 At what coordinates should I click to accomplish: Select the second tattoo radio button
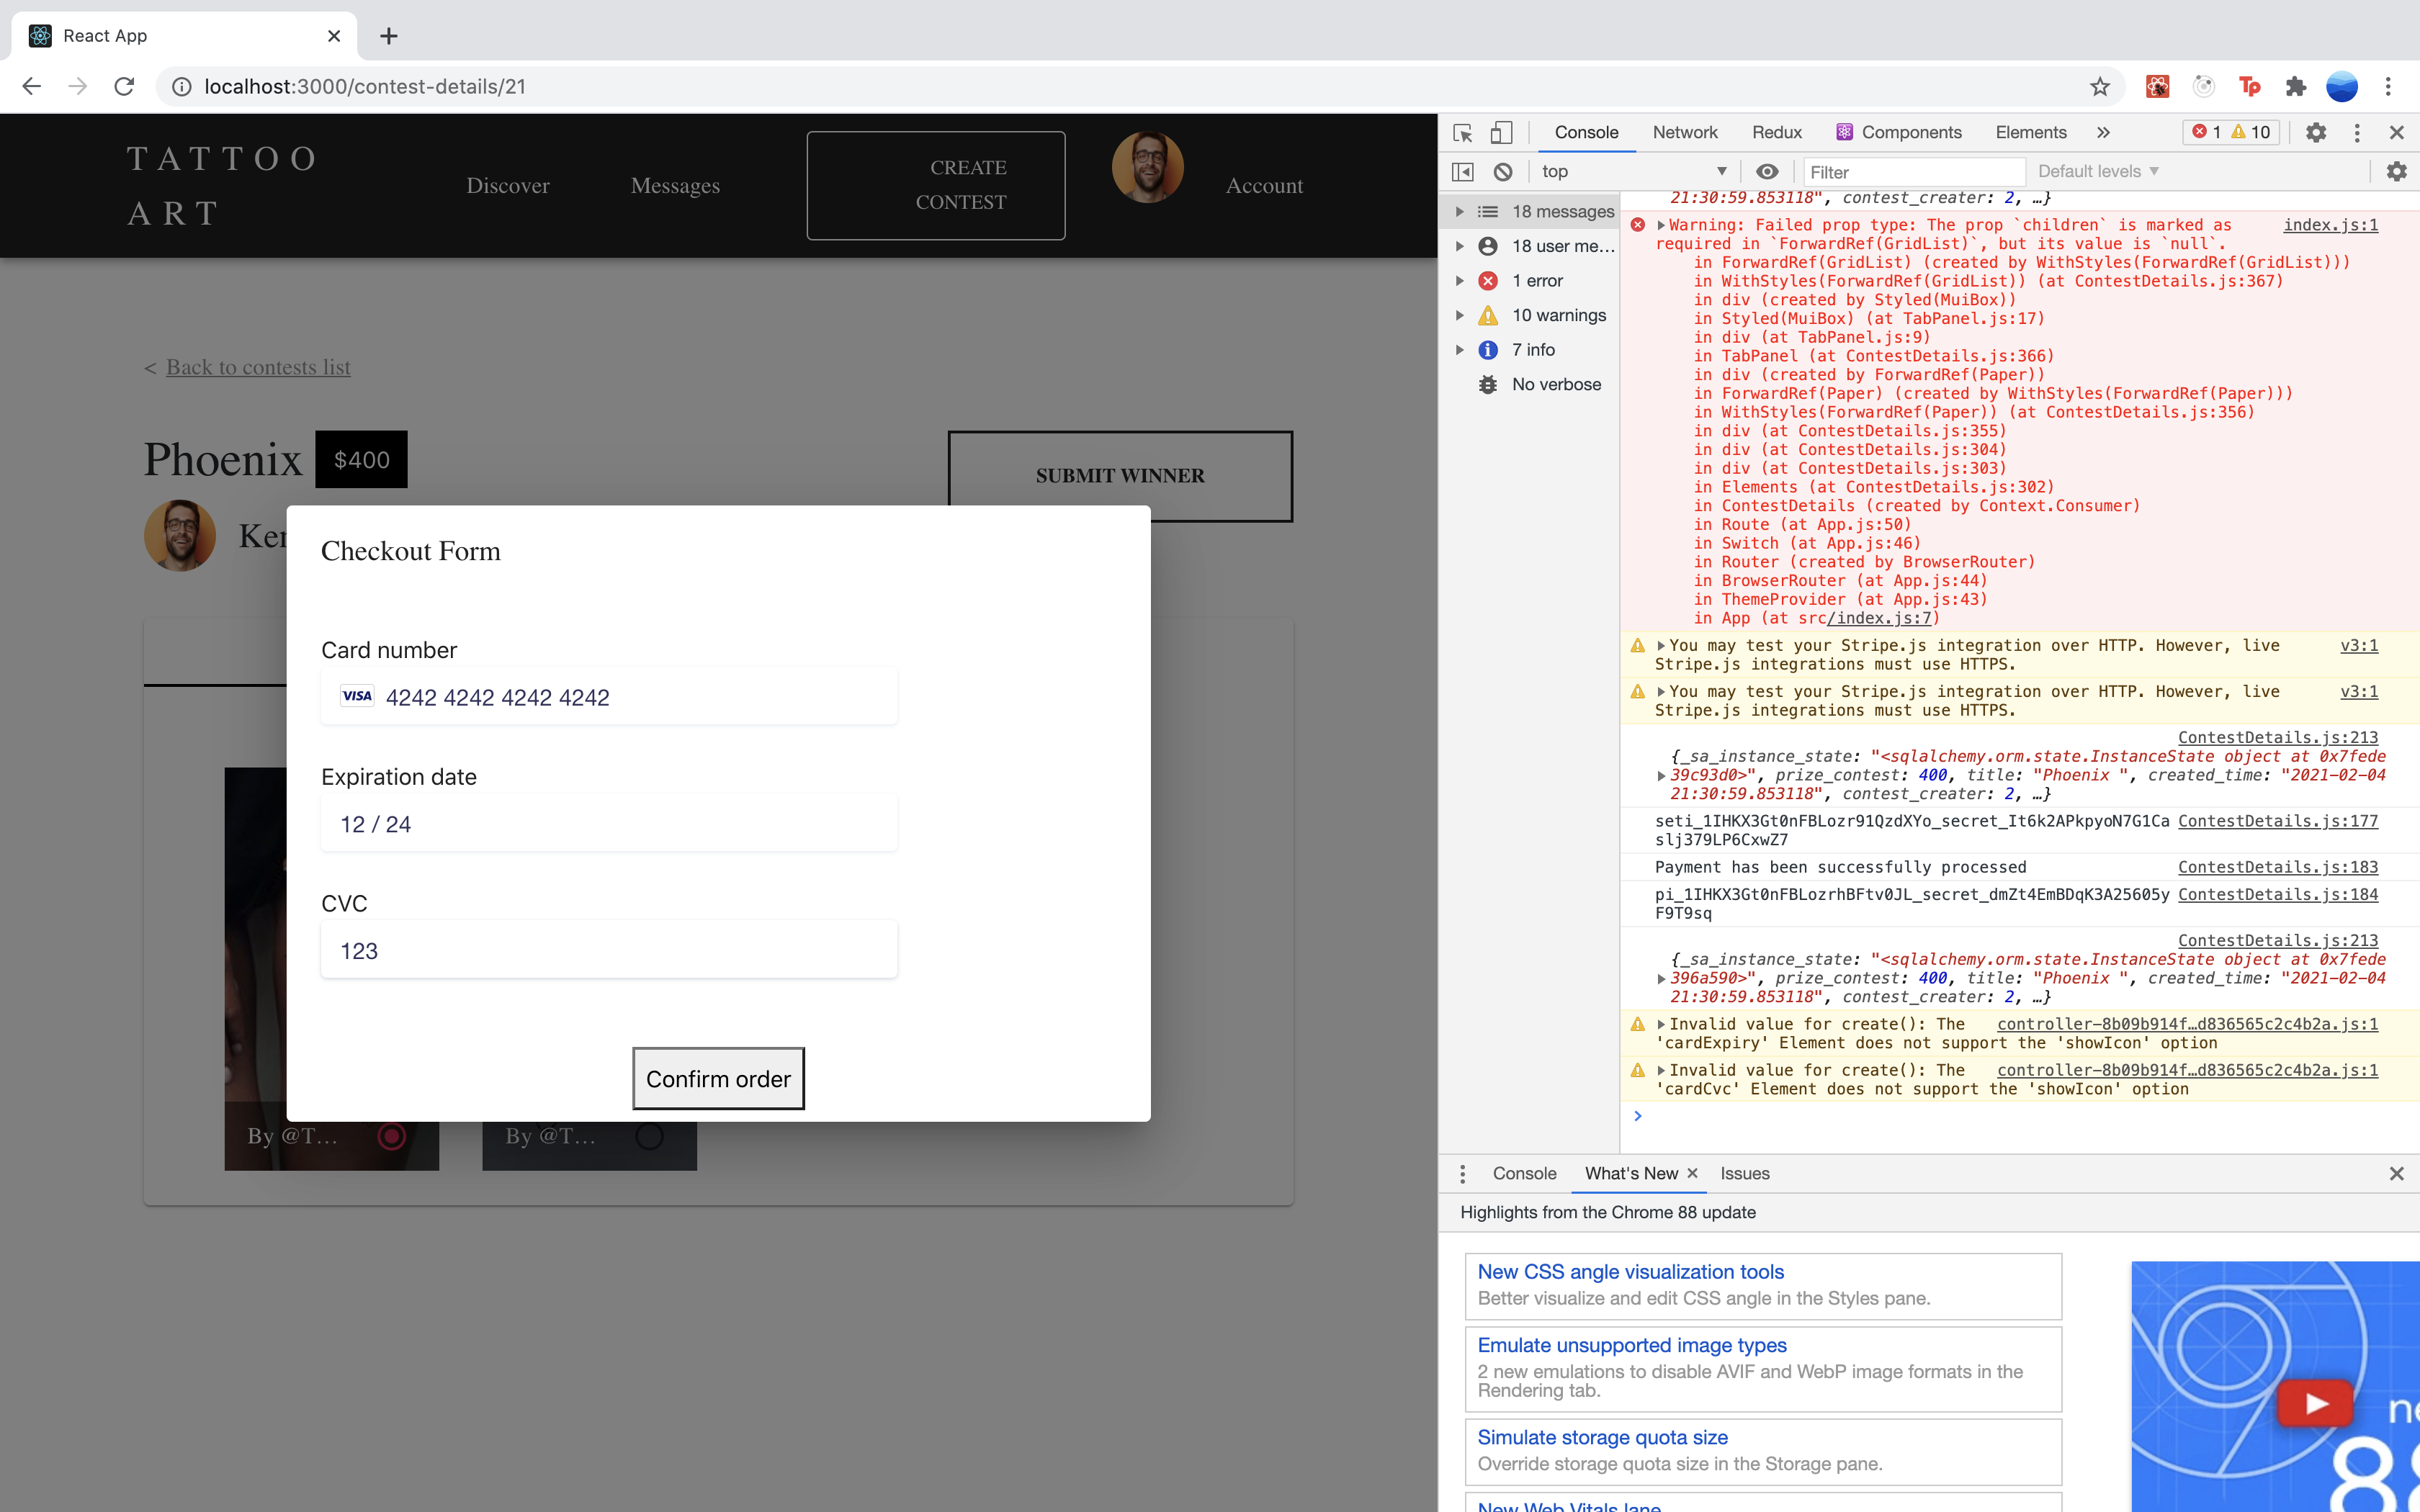649,1136
